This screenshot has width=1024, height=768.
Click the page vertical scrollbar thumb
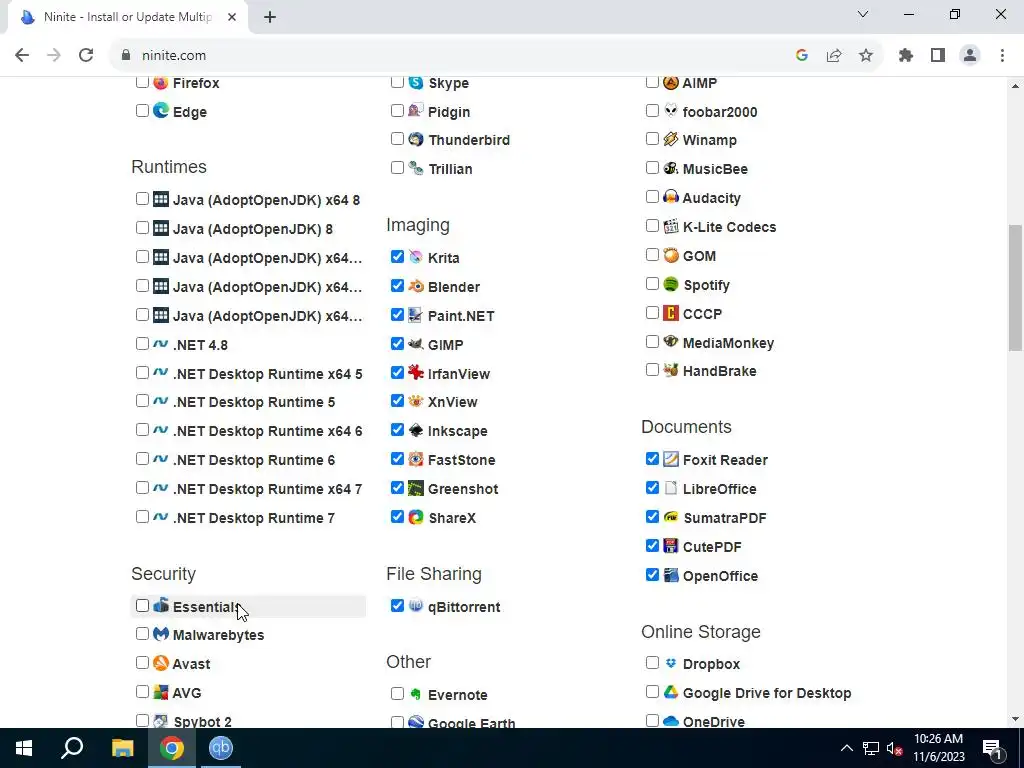coord(1015,288)
